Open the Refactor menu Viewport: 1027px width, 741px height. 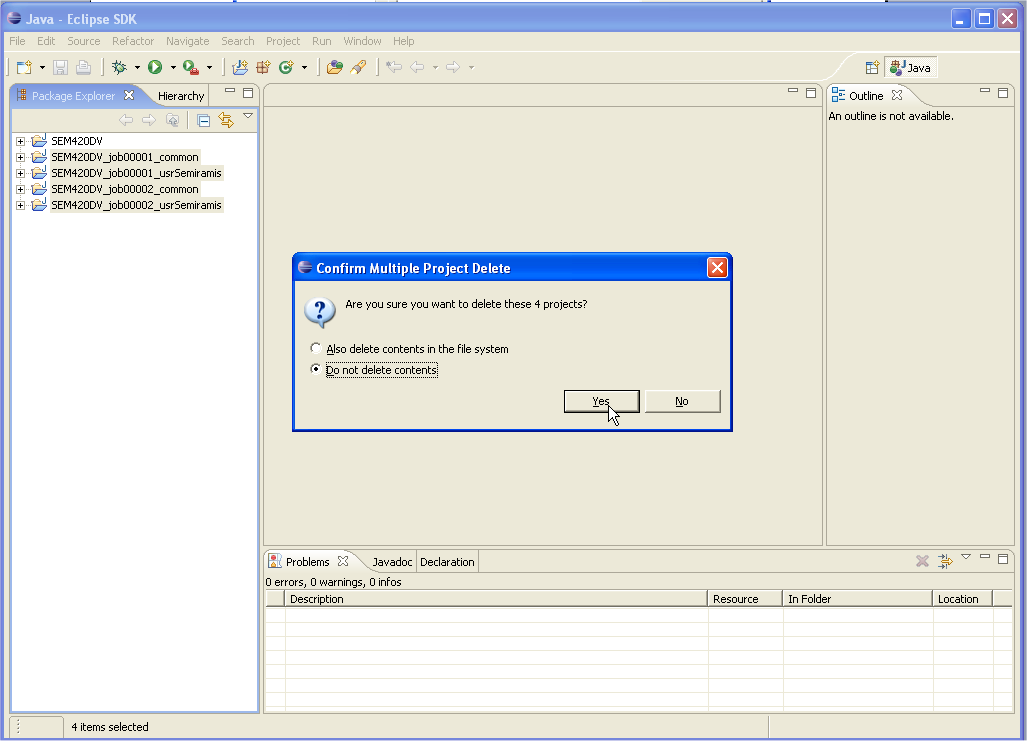click(133, 41)
